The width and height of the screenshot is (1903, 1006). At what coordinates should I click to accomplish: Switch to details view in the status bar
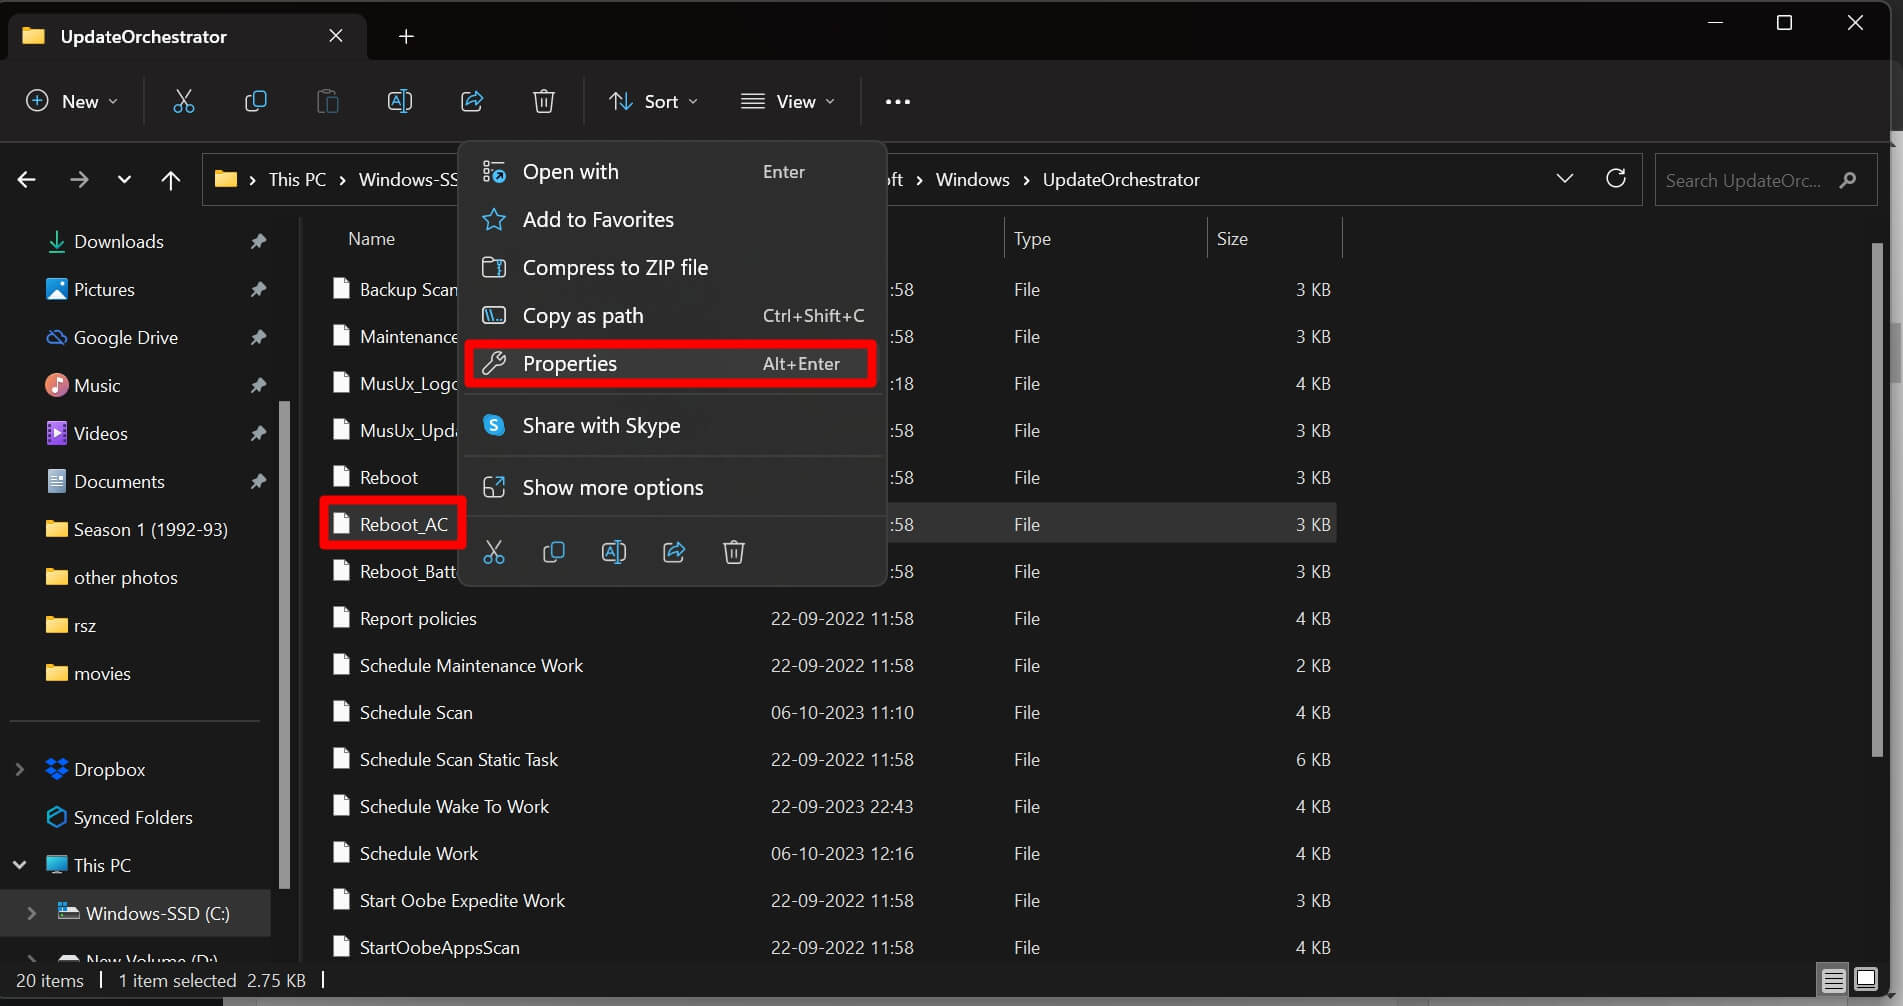pos(1833,980)
